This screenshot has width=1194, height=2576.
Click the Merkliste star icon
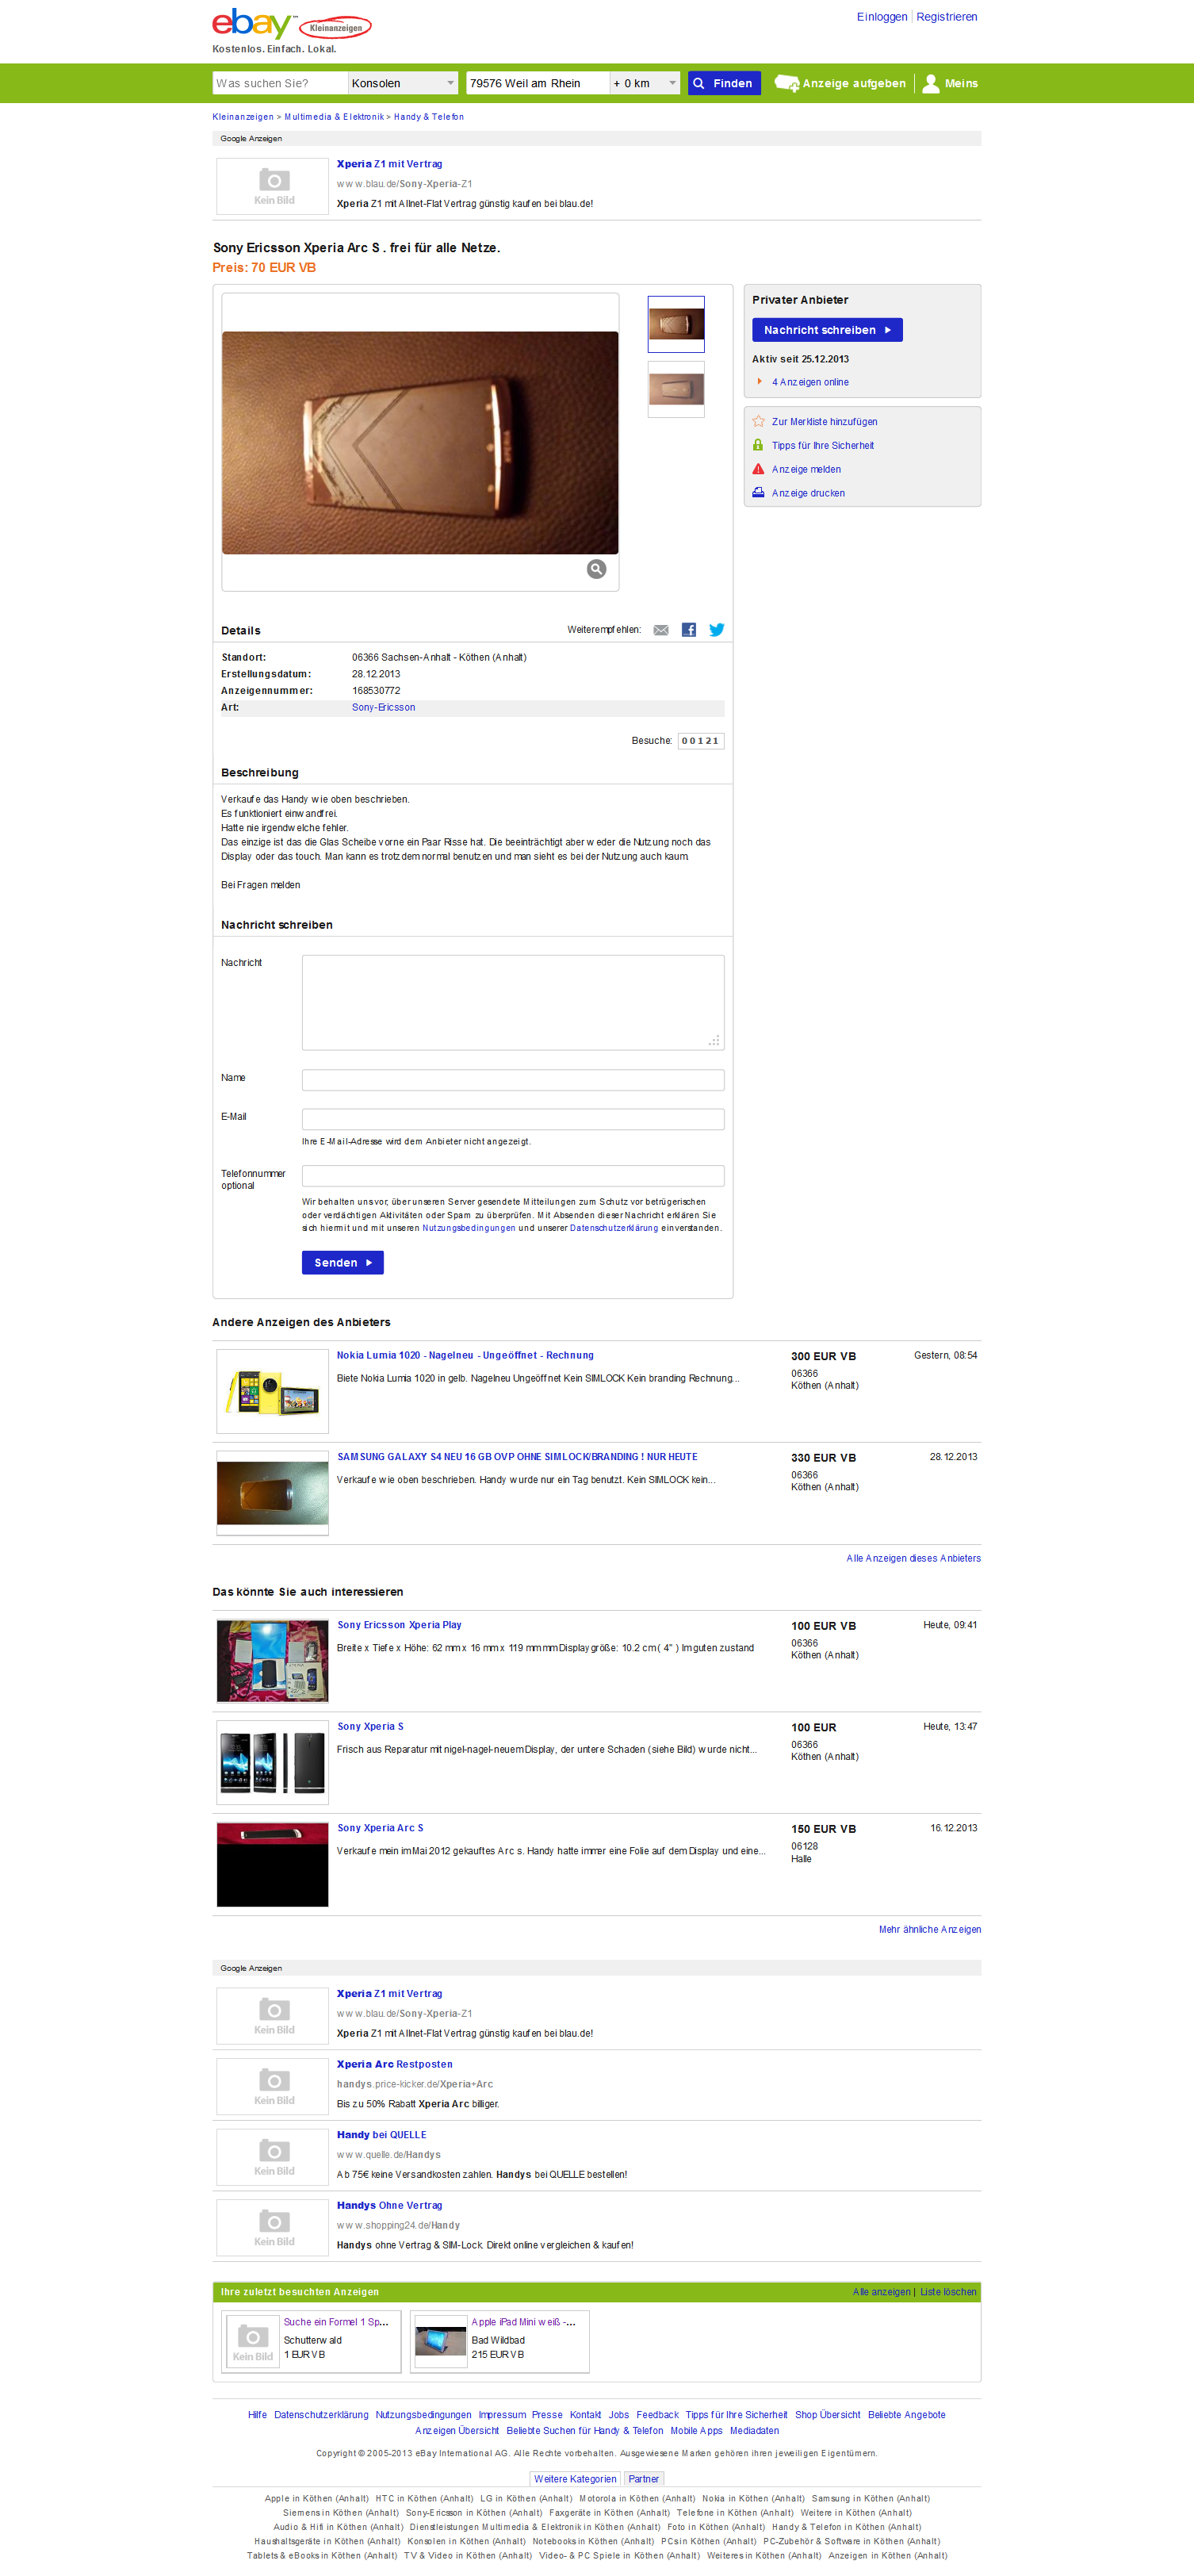[x=758, y=421]
